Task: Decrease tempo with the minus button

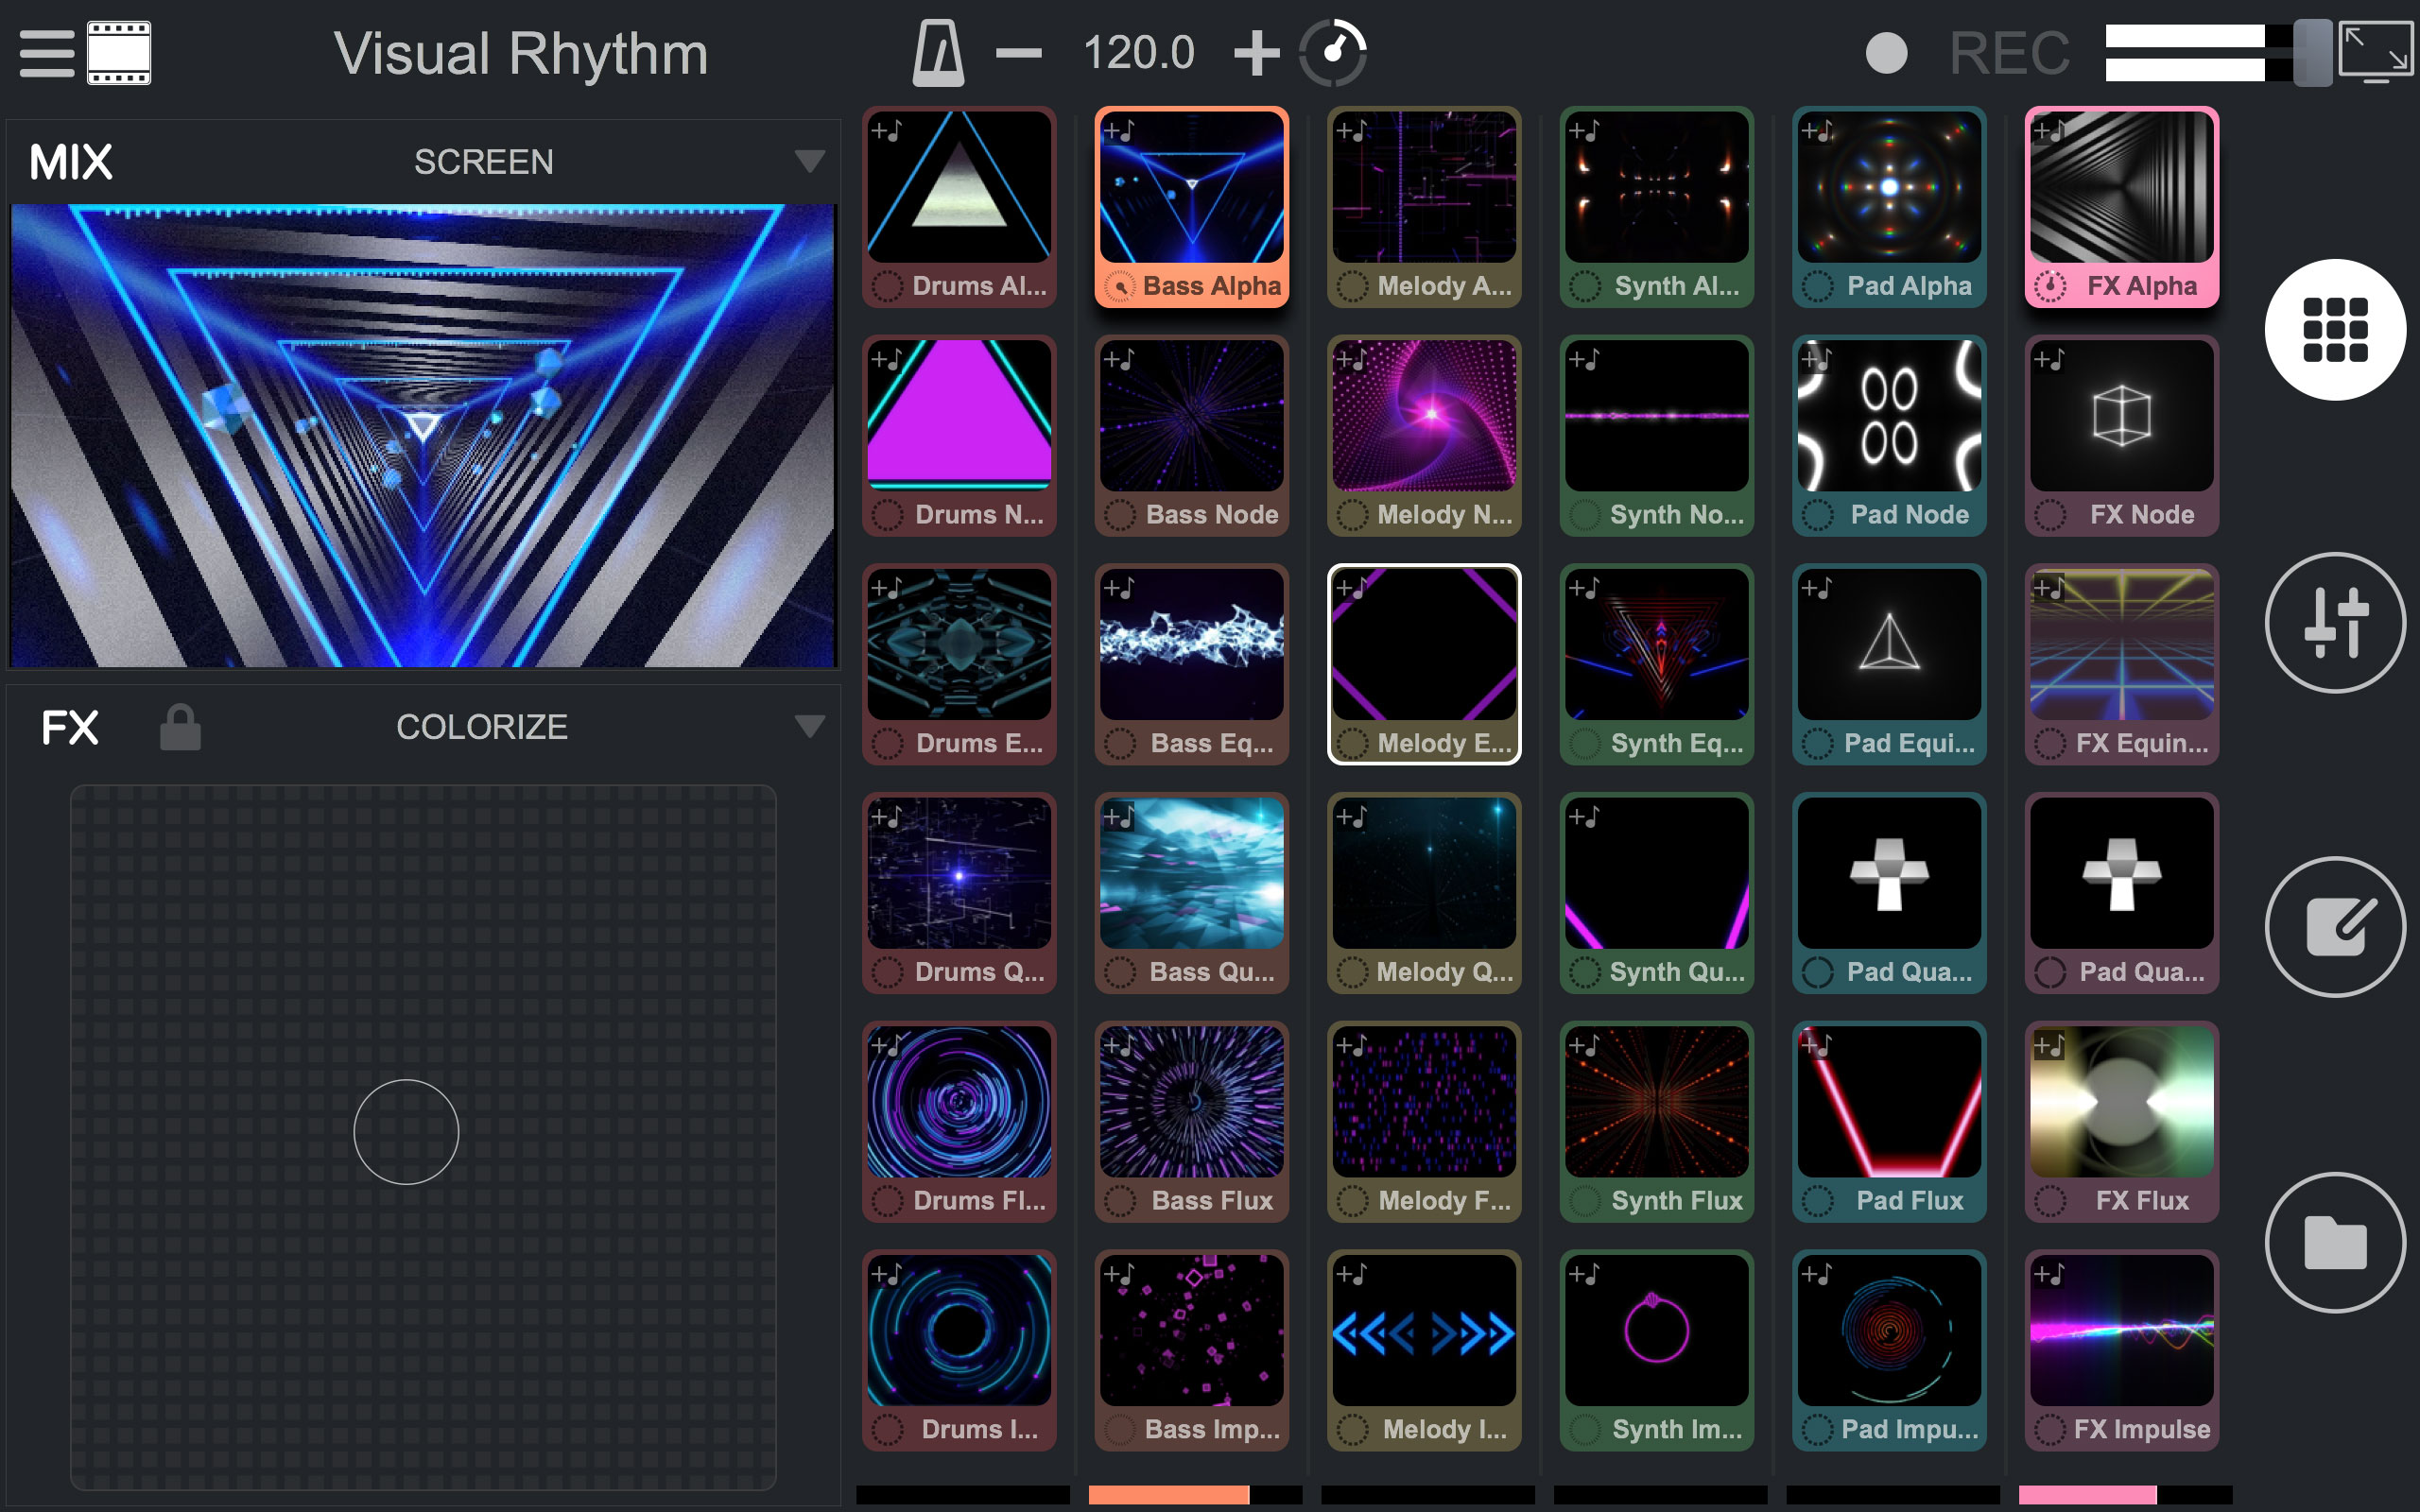Action: [x=1018, y=52]
